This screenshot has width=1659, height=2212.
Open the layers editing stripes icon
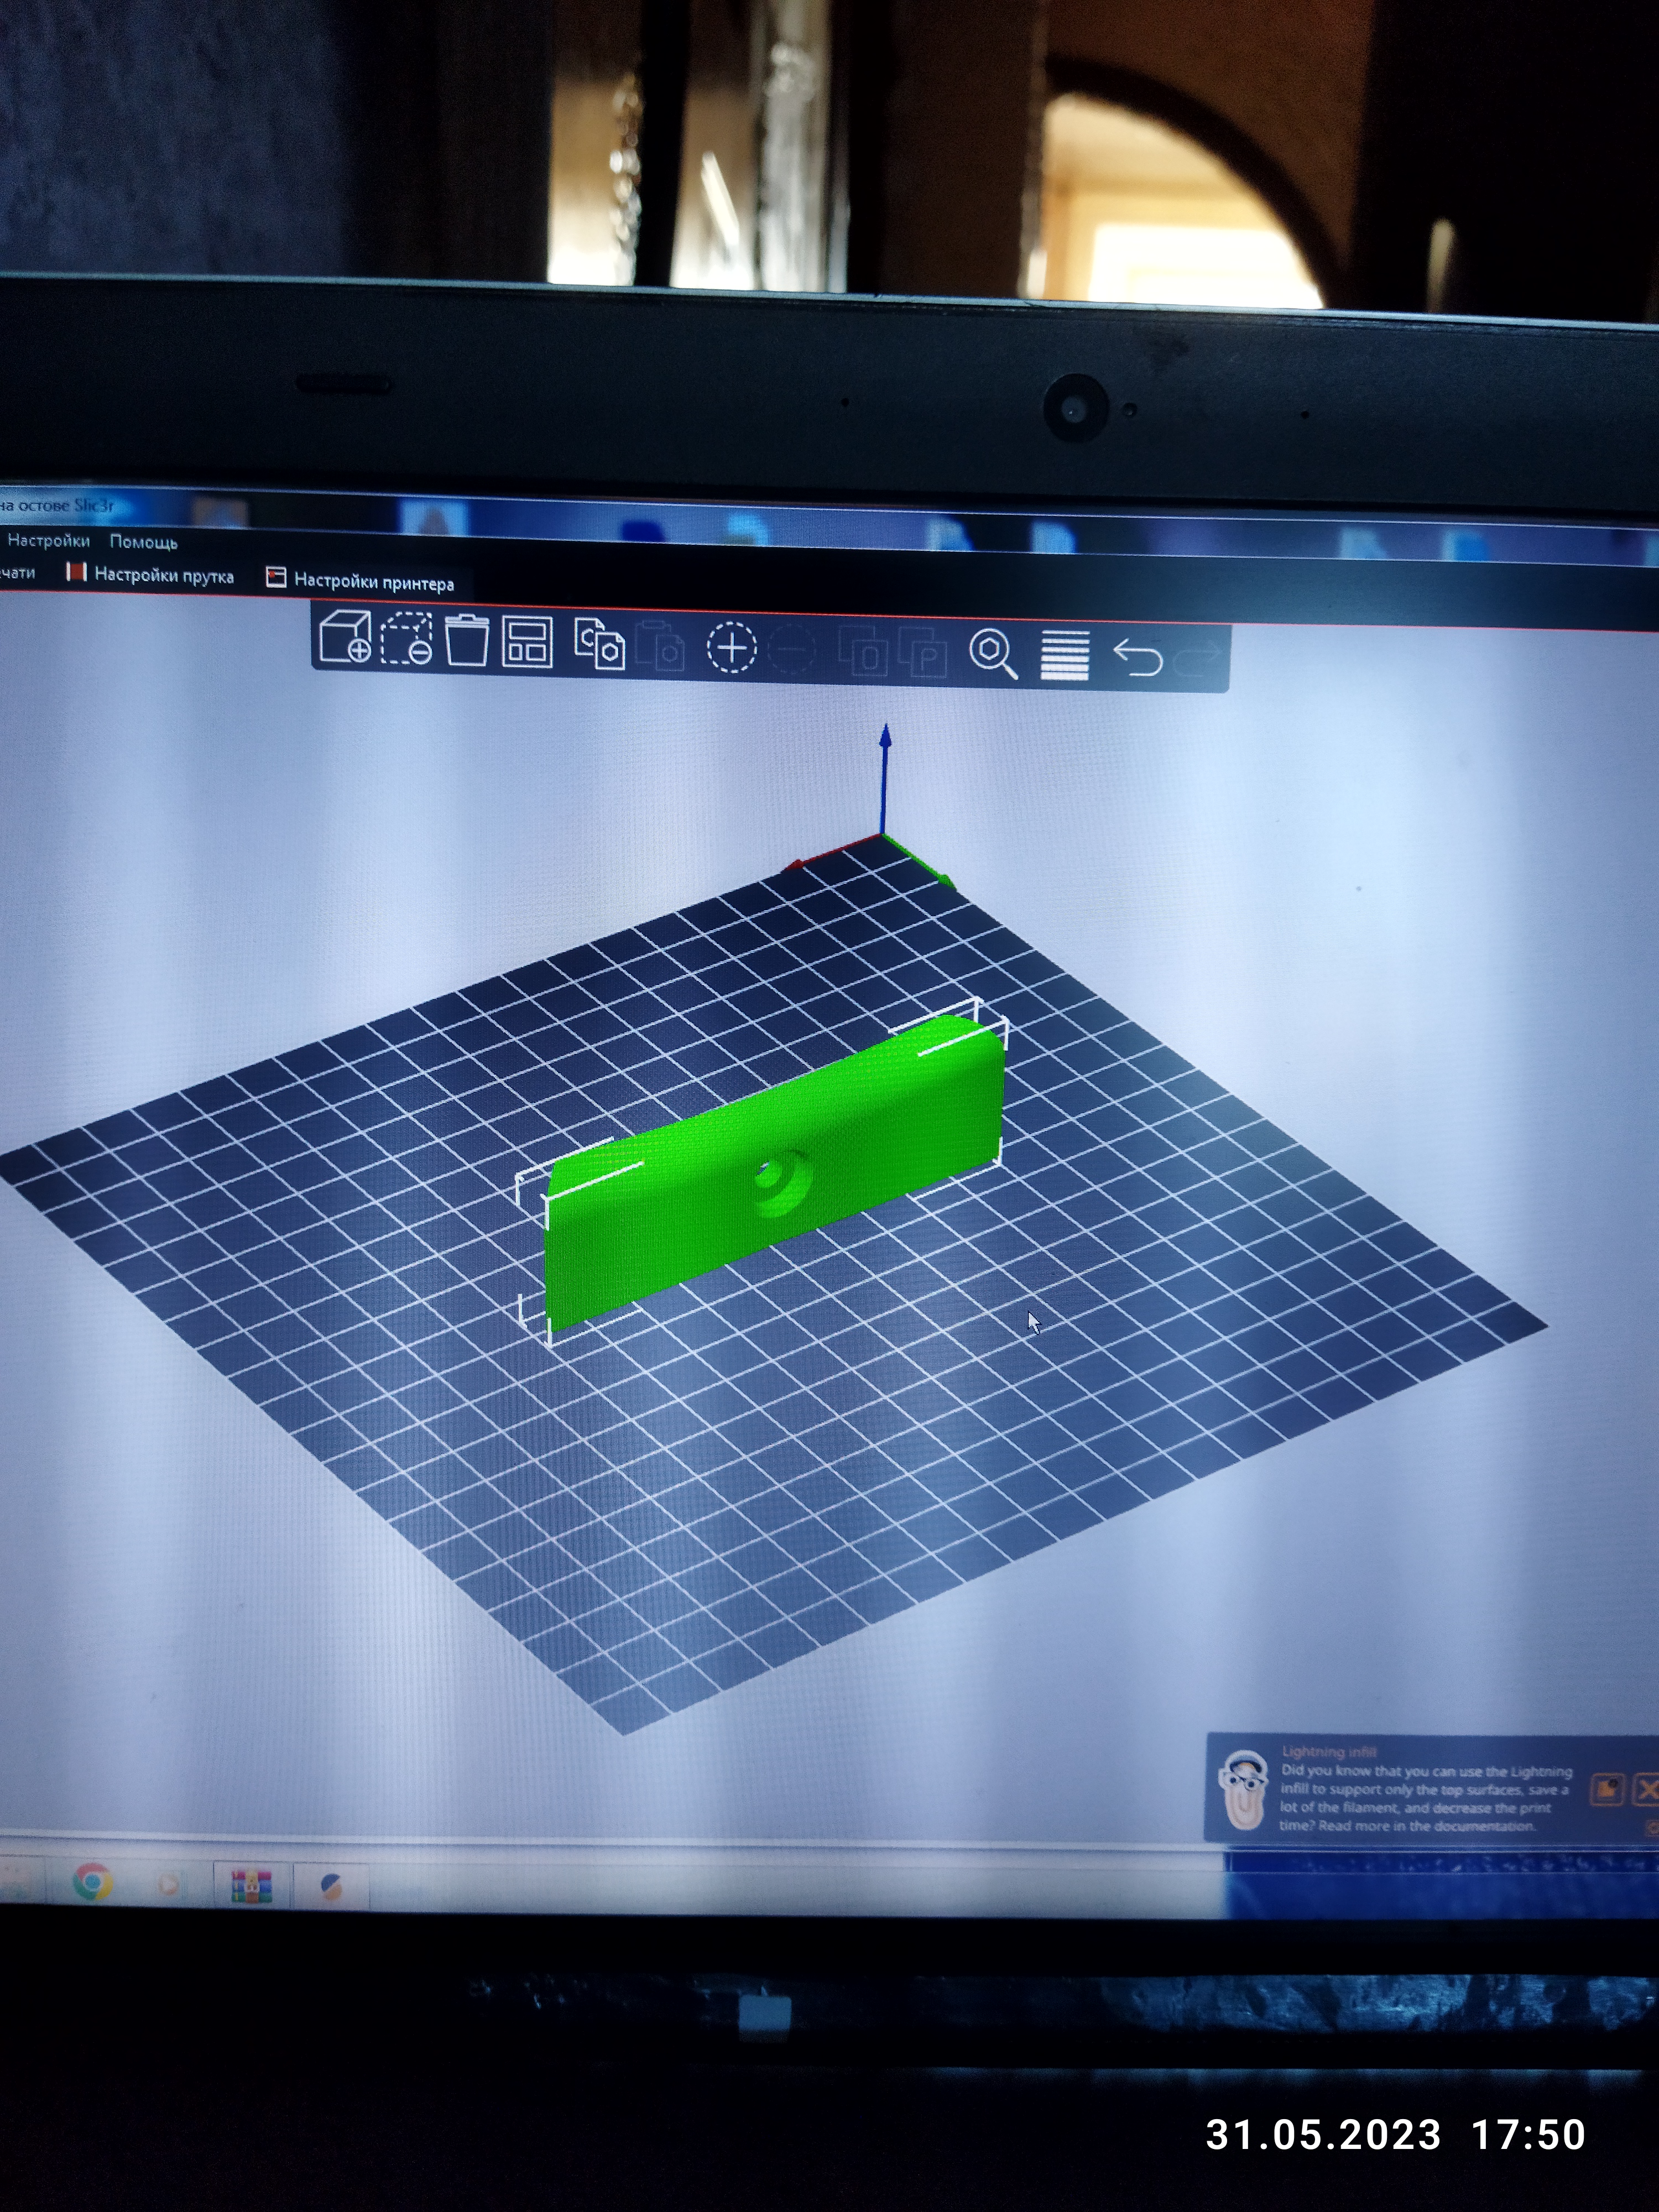(1064, 656)
